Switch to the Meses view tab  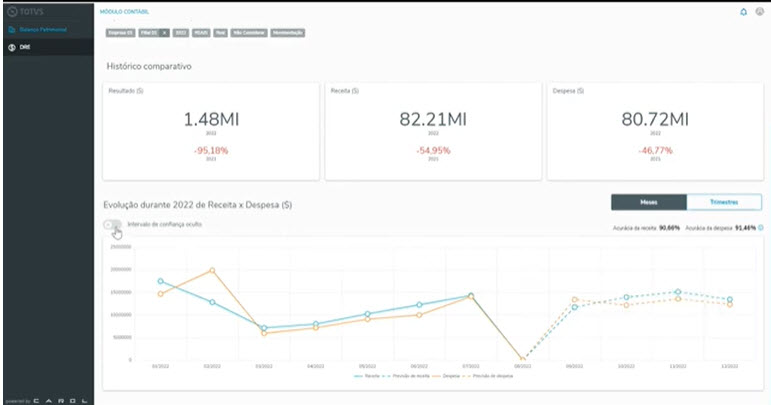click(649, 202)
